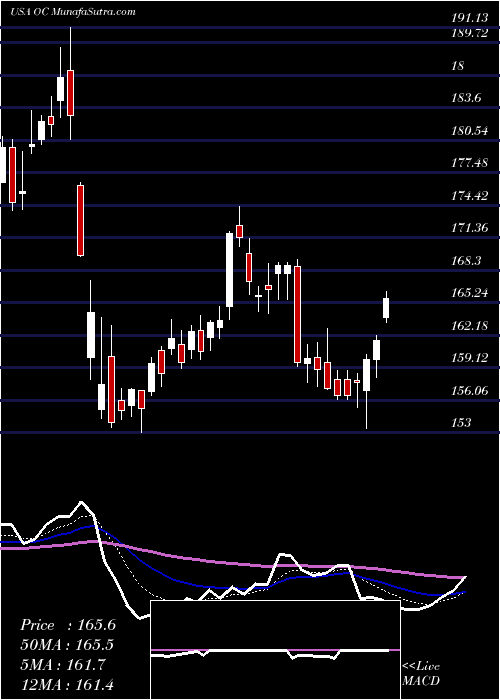Viewport: 500px width, 700px height.
Task: Select the 180.54 price level label
Action: [470, 131]
